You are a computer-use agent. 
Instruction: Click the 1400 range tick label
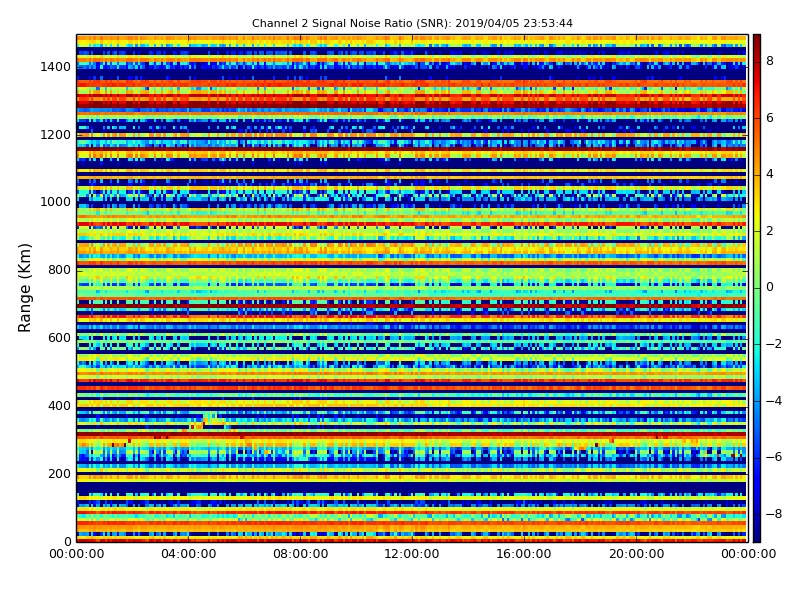(x=56, y=67)
